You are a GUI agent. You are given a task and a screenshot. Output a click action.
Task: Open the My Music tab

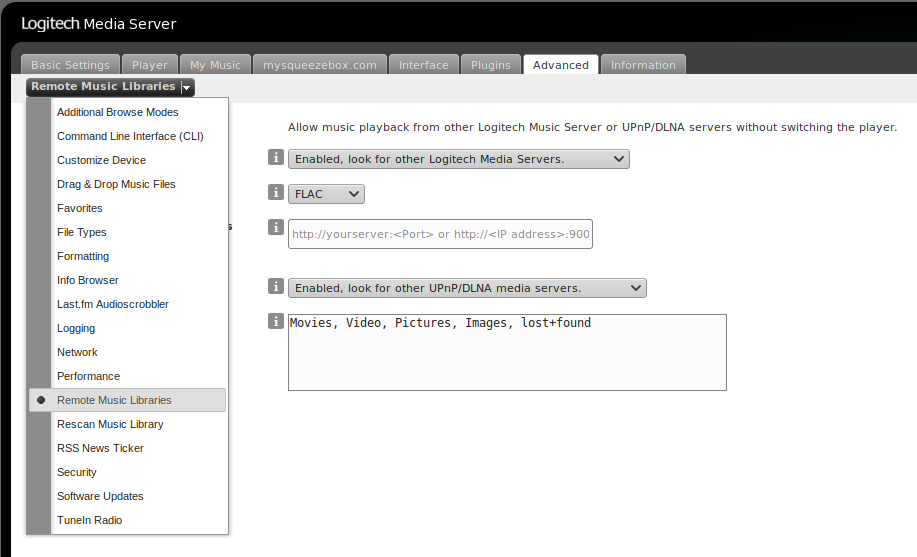[215, 65]
